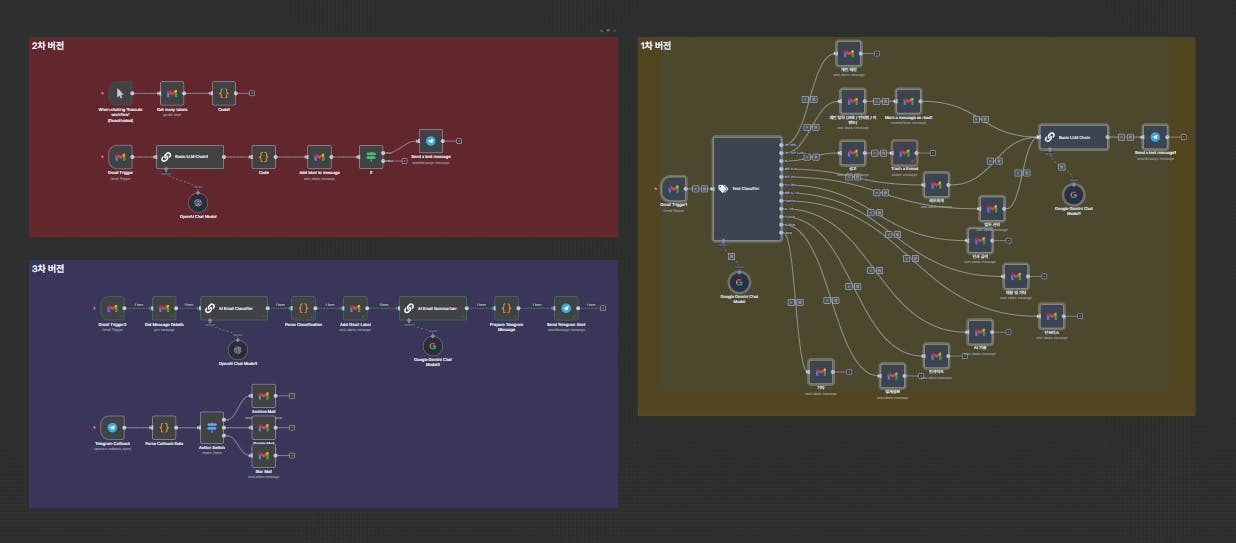Open the Send Telegram Alert node
The height and width of the screenshot is (543, 1236).
566,309
